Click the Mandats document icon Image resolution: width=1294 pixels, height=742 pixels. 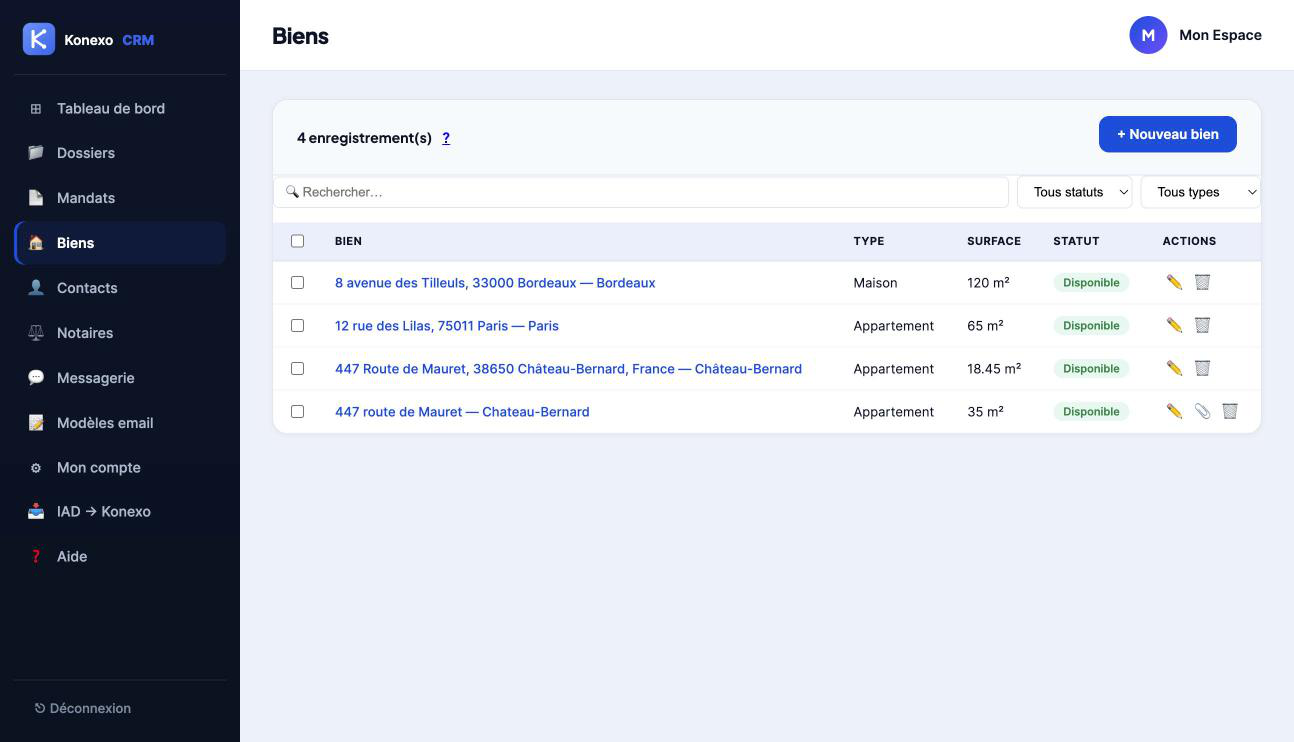[36, 198]
